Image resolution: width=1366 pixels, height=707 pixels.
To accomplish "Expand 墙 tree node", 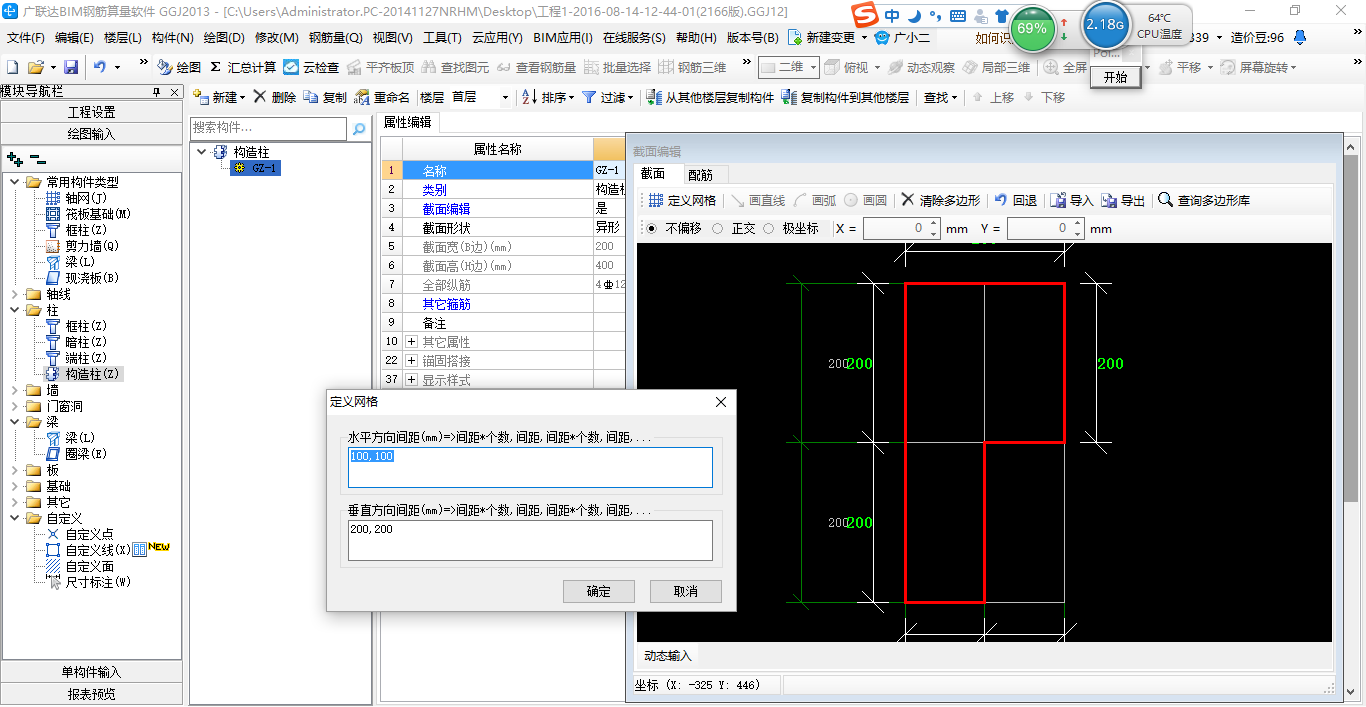I will 15,390.
